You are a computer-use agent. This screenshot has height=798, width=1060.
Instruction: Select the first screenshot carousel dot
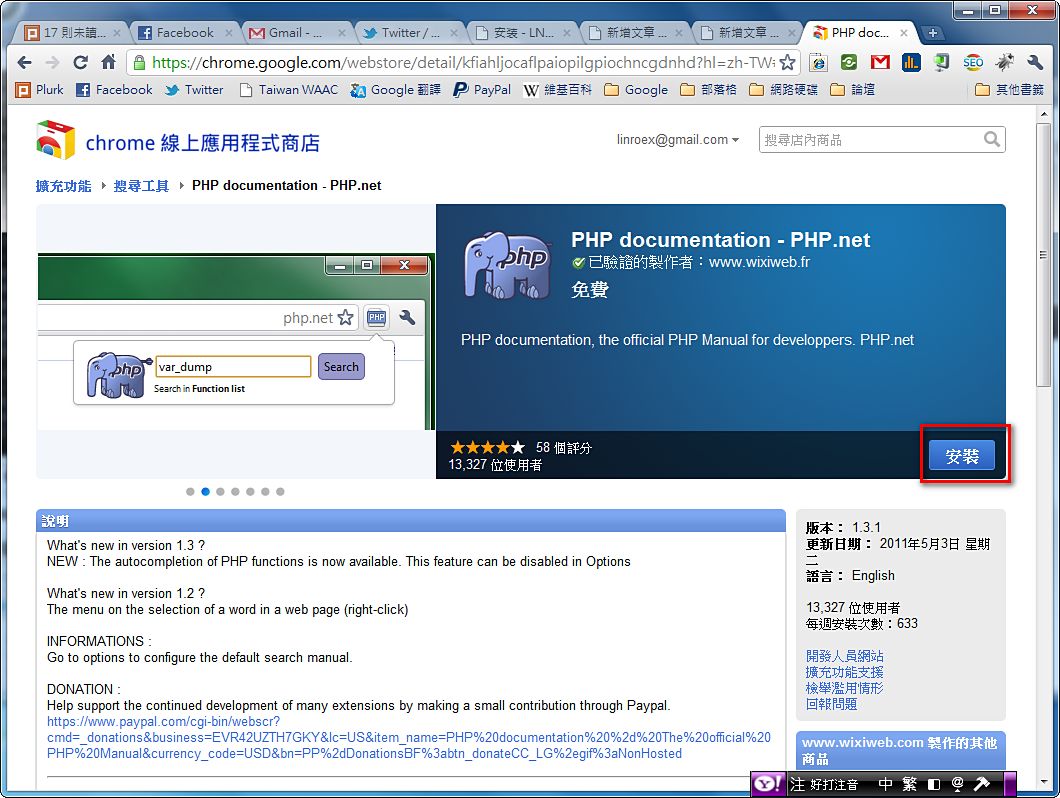click(x=190, y=492)
